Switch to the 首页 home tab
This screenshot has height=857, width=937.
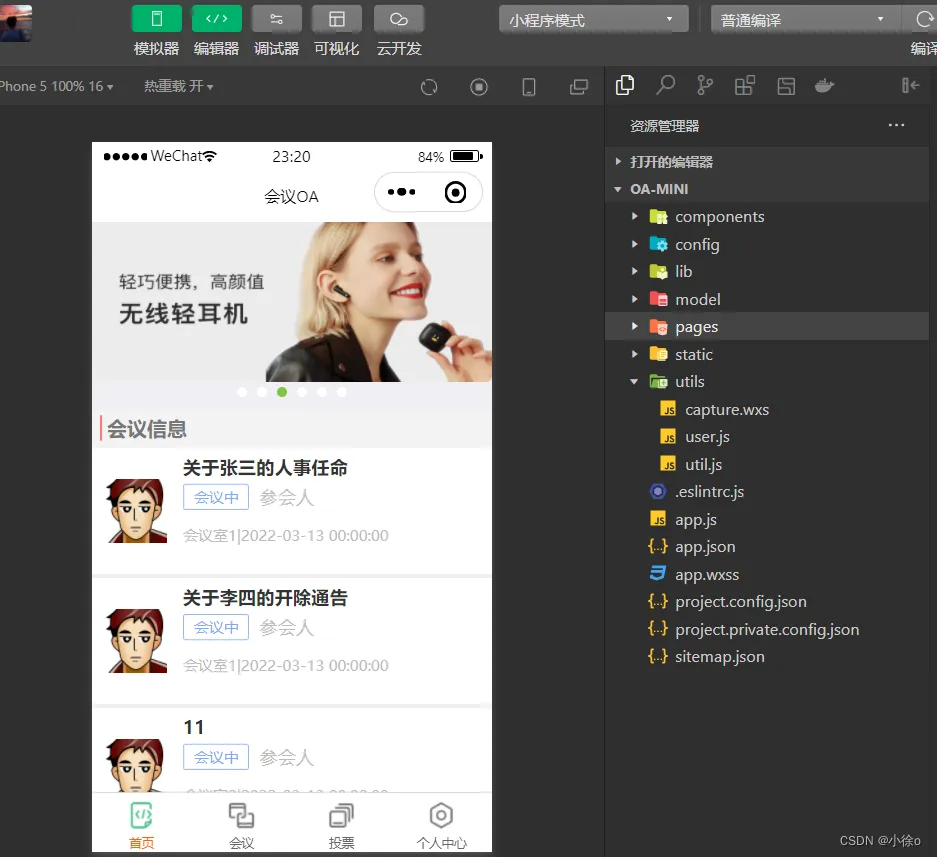pos(142,826)
